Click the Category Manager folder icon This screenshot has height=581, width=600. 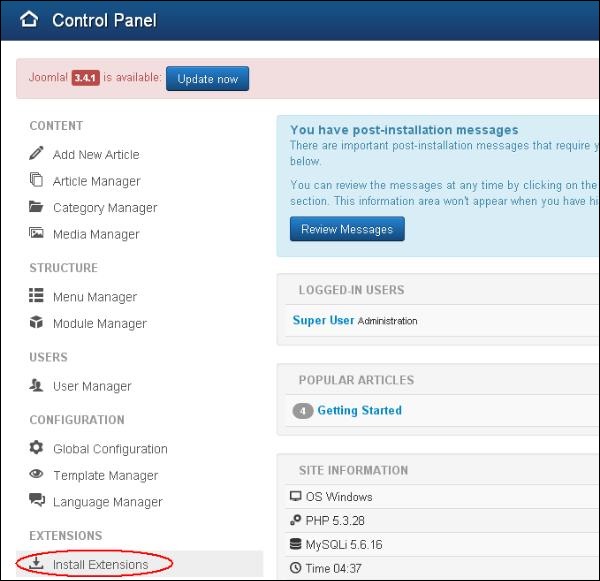click(37, 208)
